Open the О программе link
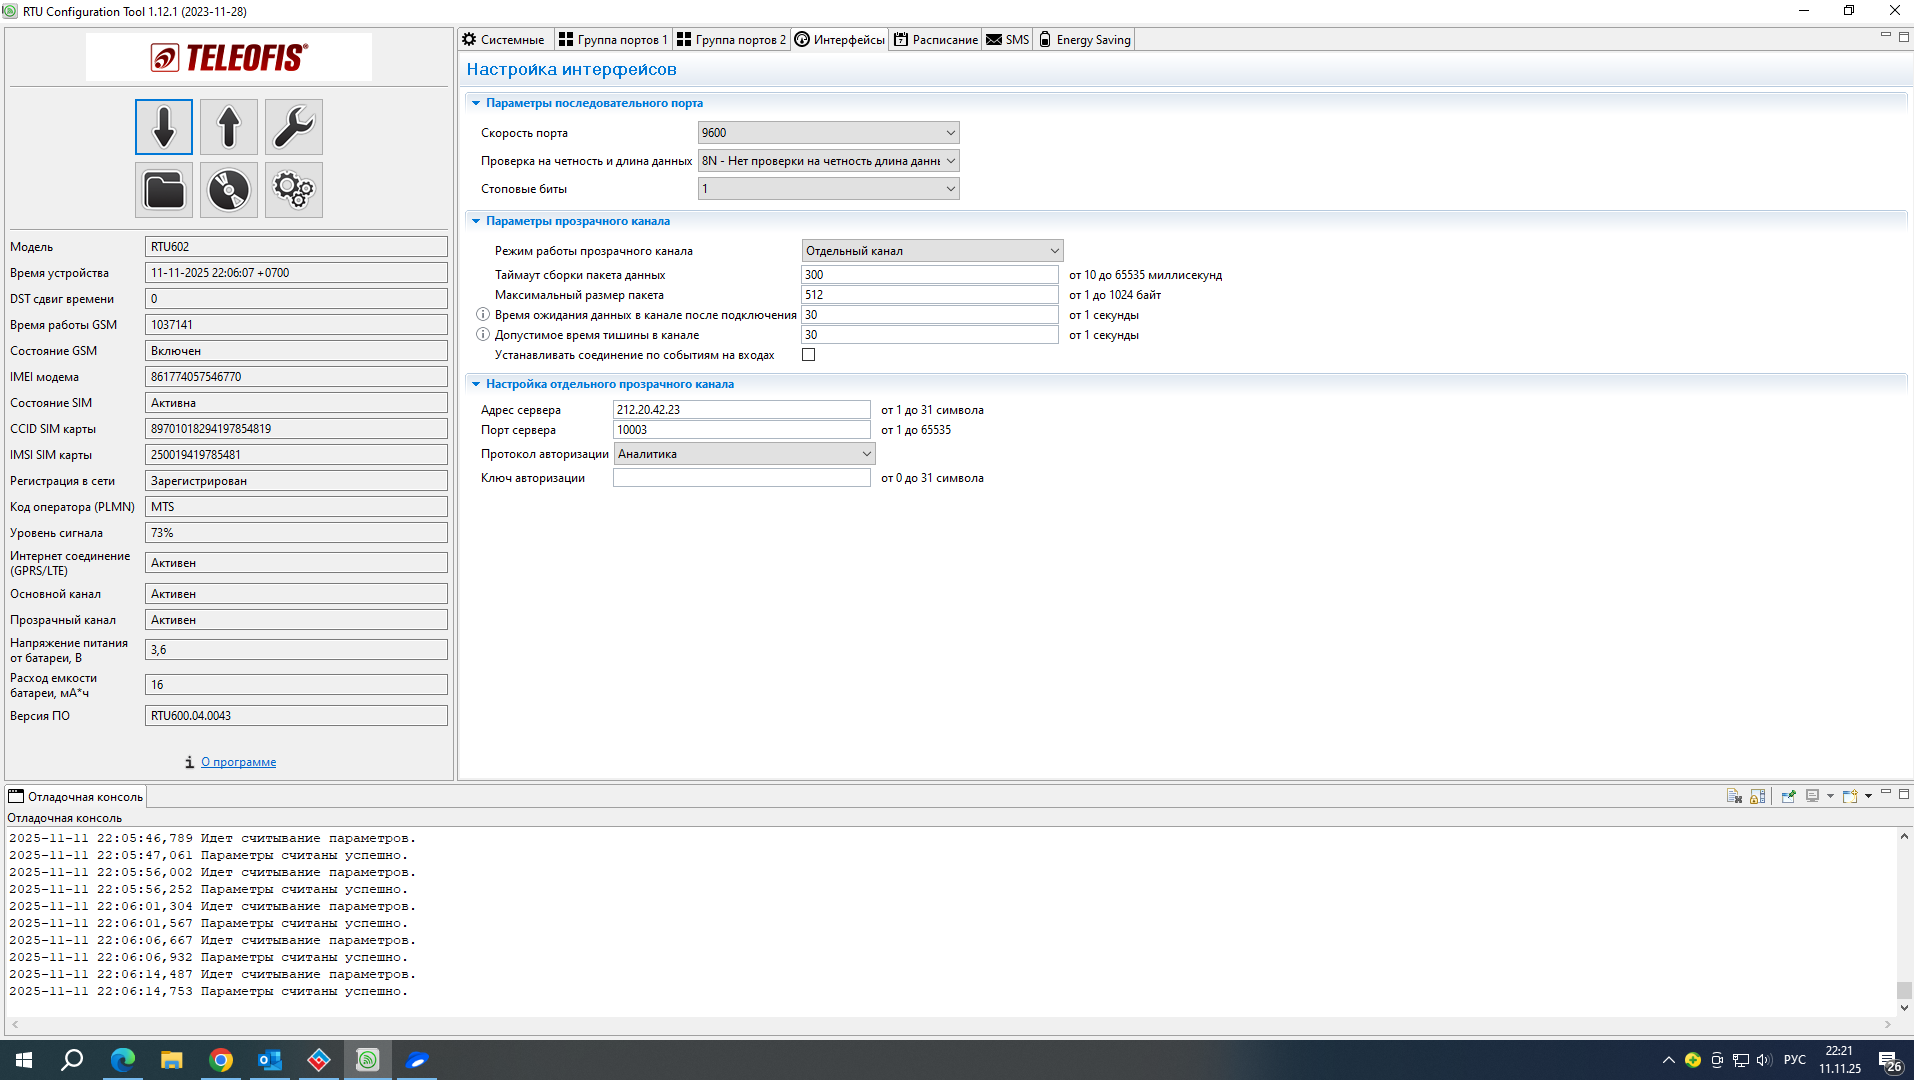The height and width of the screenshot is (1080, 1914). pos(238,762)
